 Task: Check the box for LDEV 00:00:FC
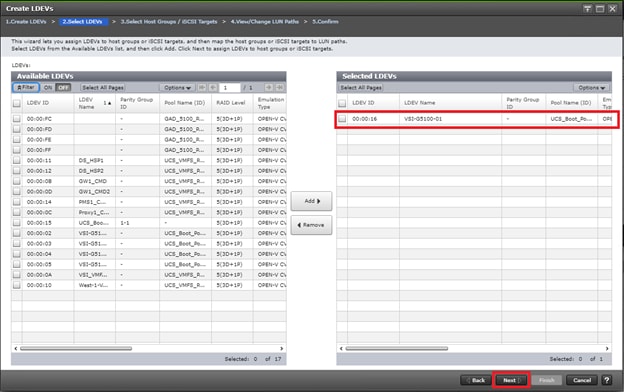pos(16,119)
